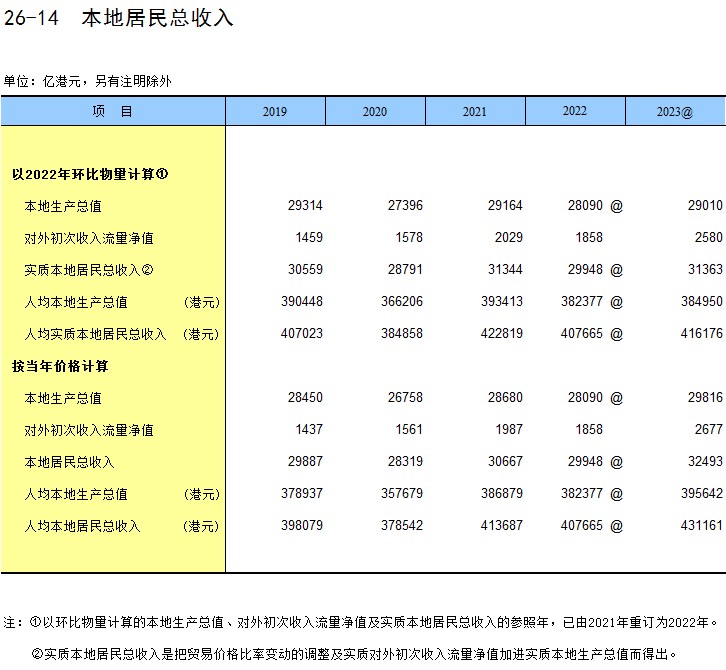Screen dimensions: 726x670
Task: Select the cell showing 2029
Action: tap(509, 238)
